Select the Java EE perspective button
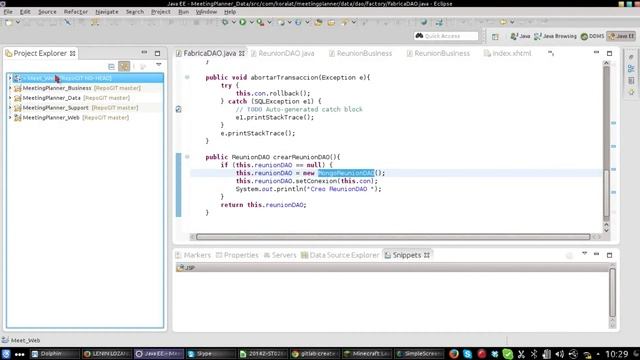This screenshot has width=640, height=360. [x=621, y=36]
